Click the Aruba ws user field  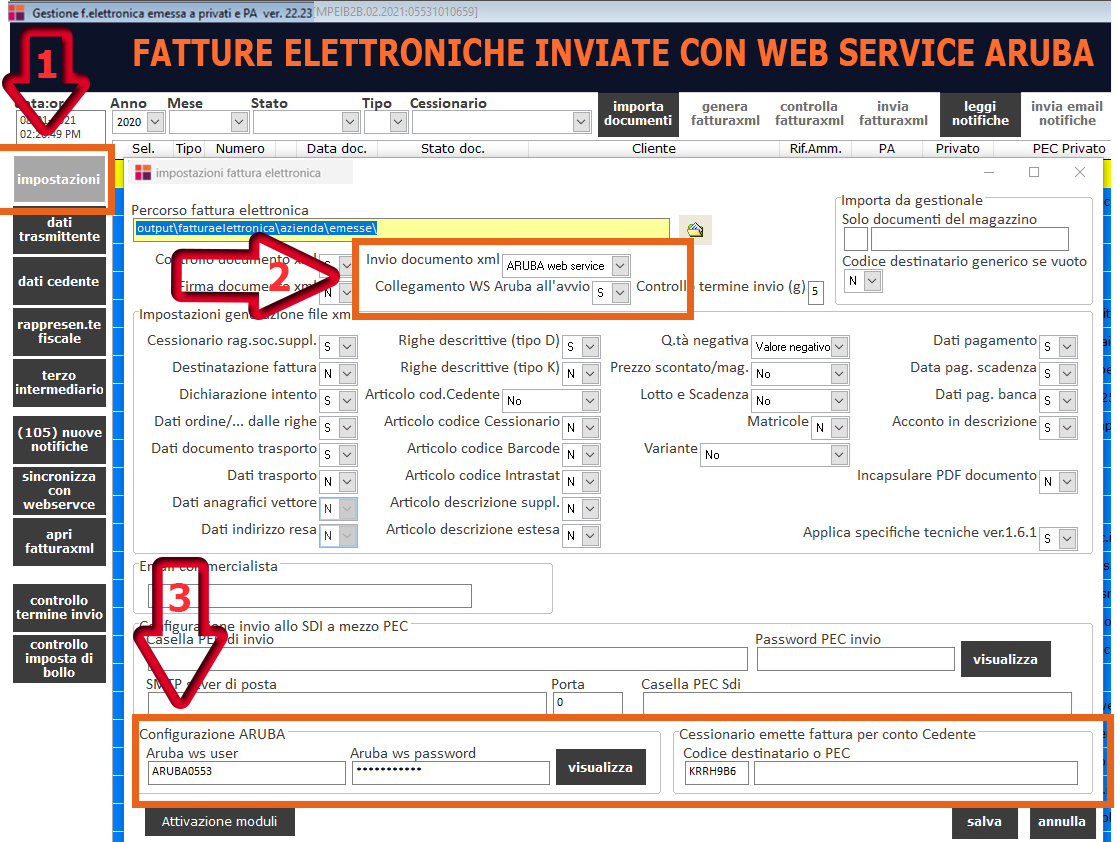pos(246,772)
